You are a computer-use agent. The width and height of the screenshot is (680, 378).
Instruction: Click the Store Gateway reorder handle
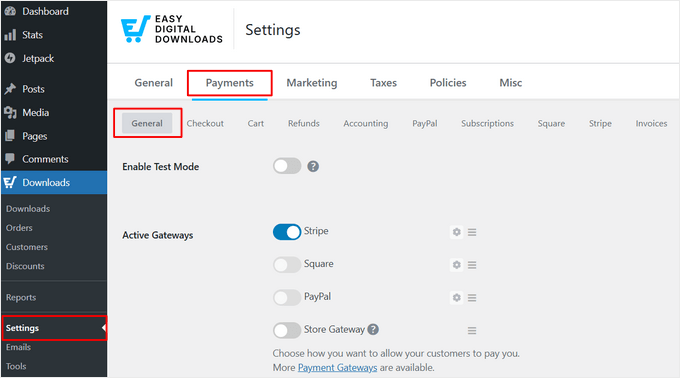pos(472,331)
